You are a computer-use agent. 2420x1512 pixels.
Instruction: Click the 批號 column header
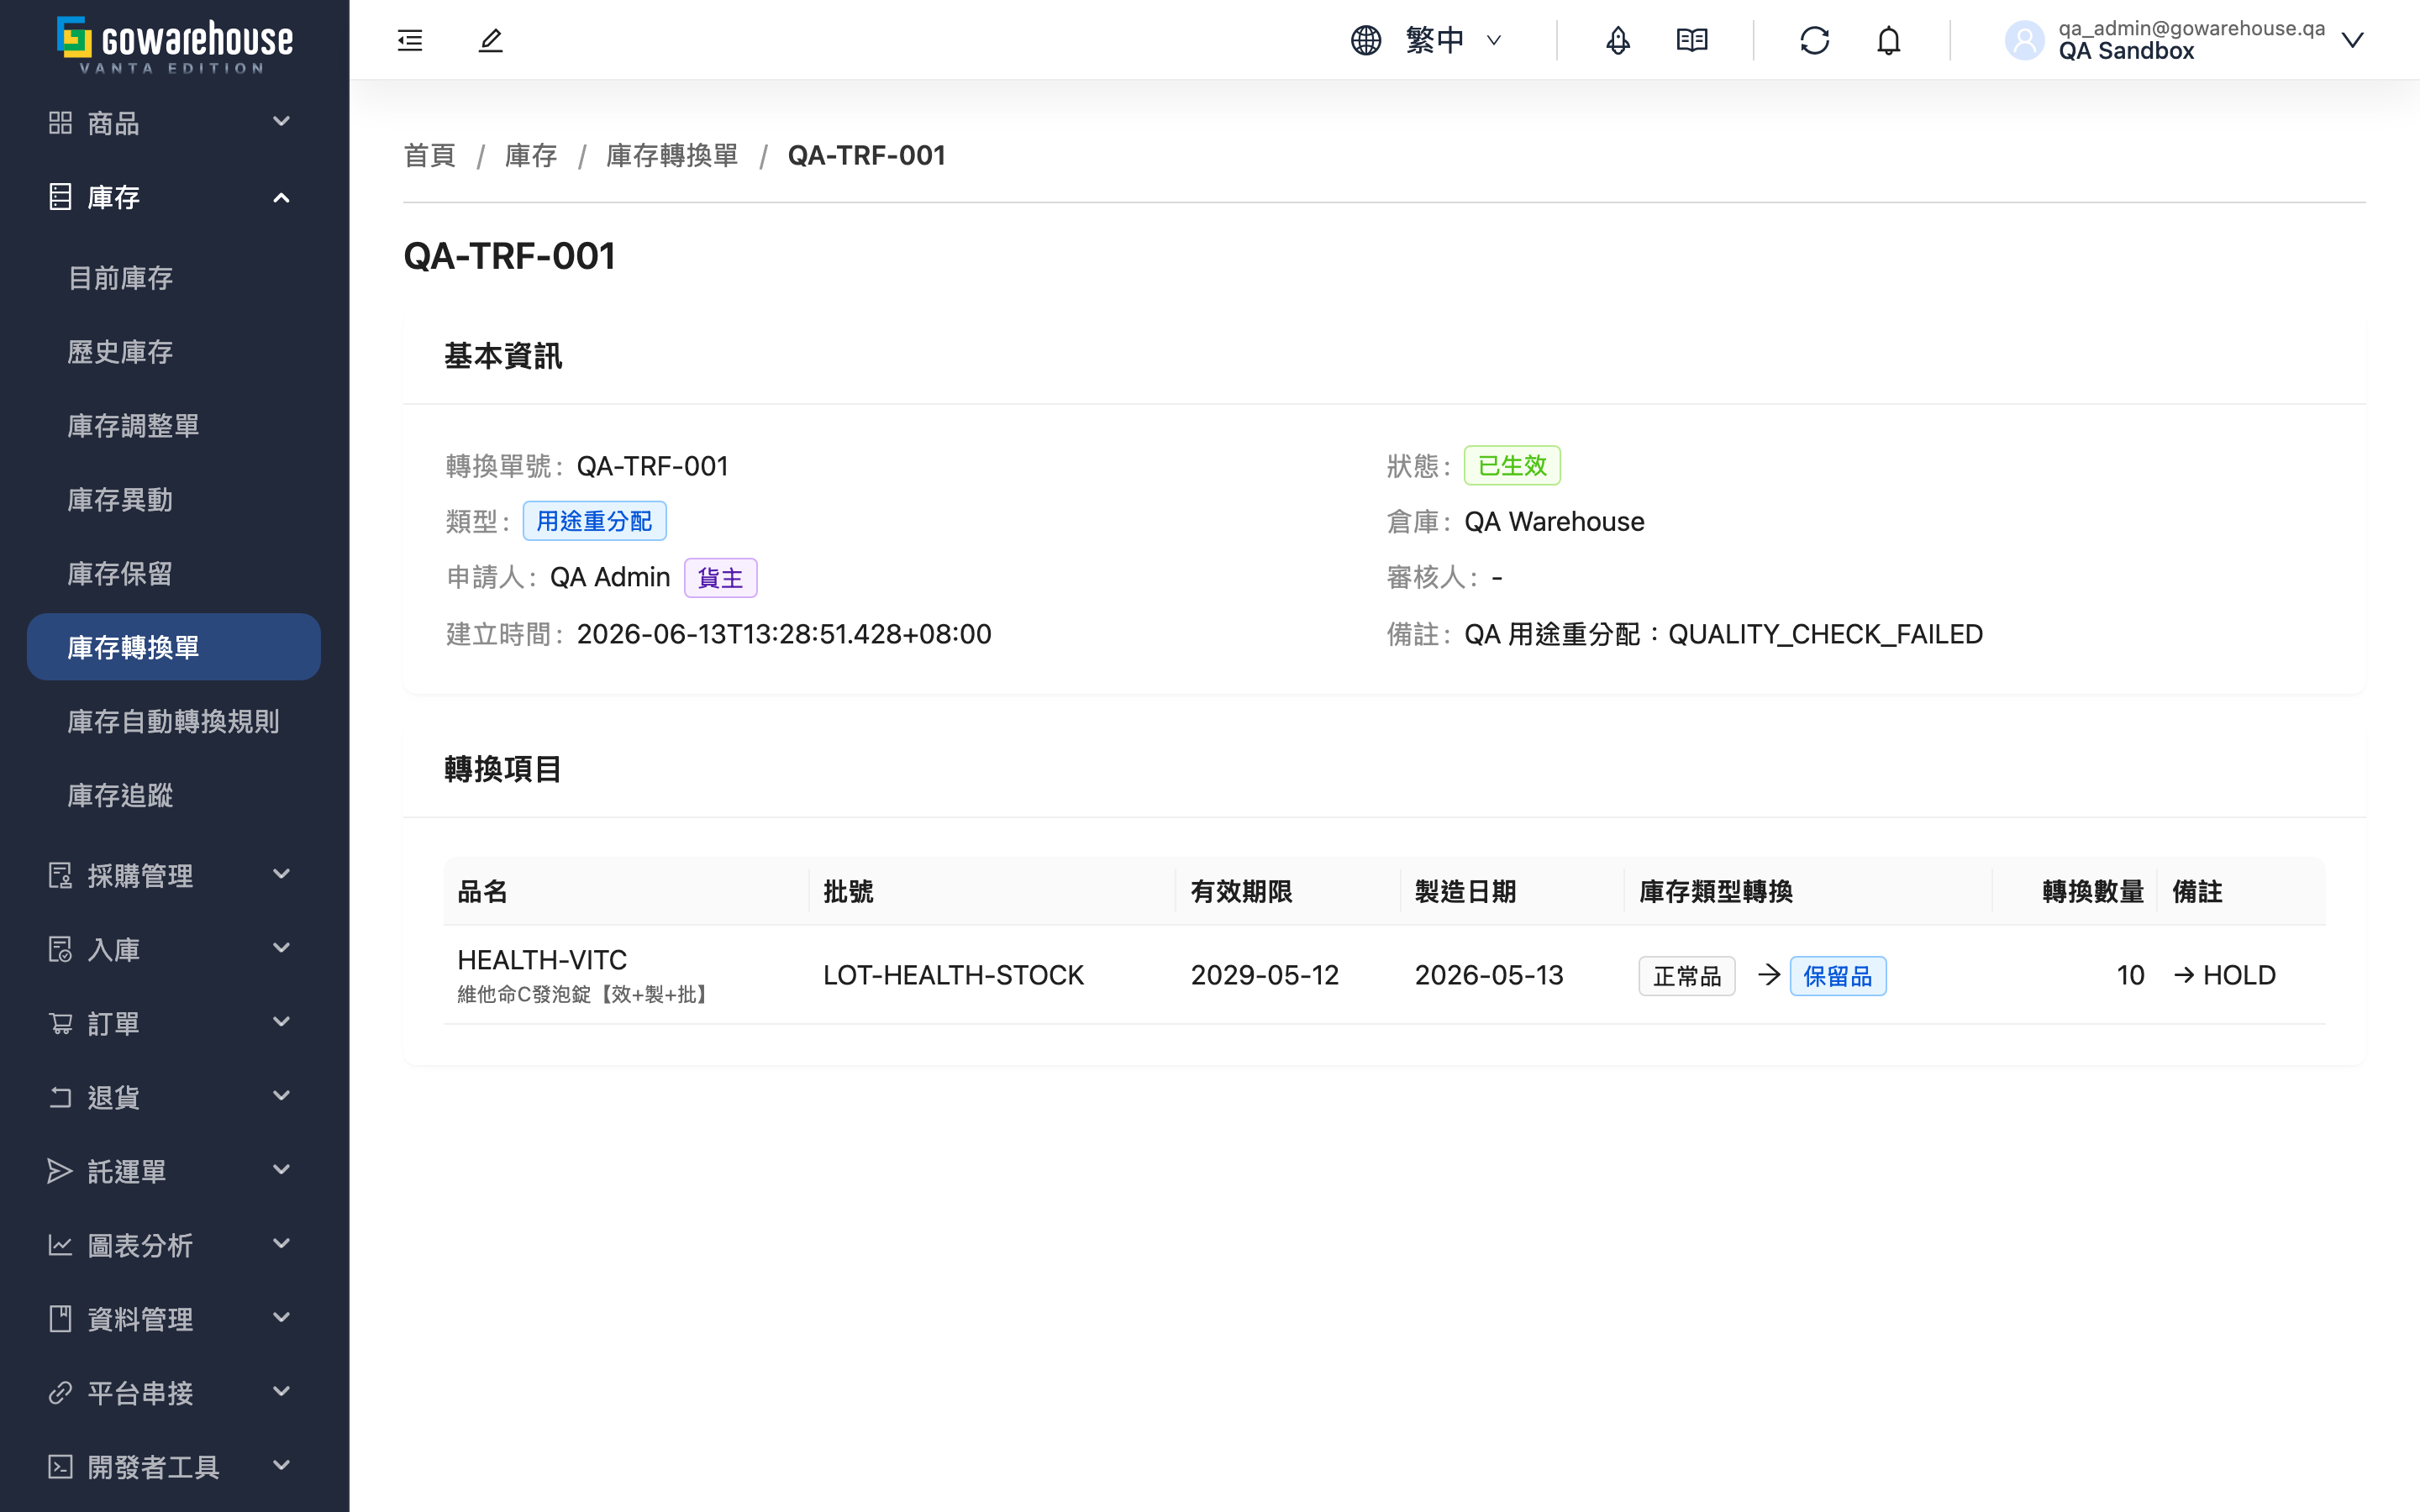[x=992, y=891]
